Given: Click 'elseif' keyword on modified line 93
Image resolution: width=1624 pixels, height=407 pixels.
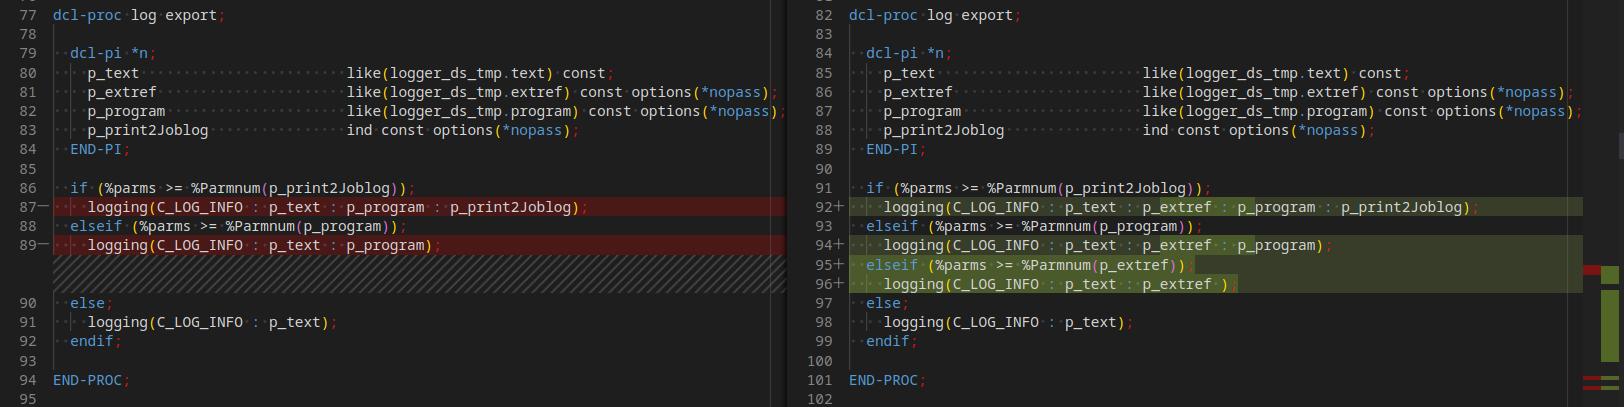Looking at the screenshot, I should 892,226.
